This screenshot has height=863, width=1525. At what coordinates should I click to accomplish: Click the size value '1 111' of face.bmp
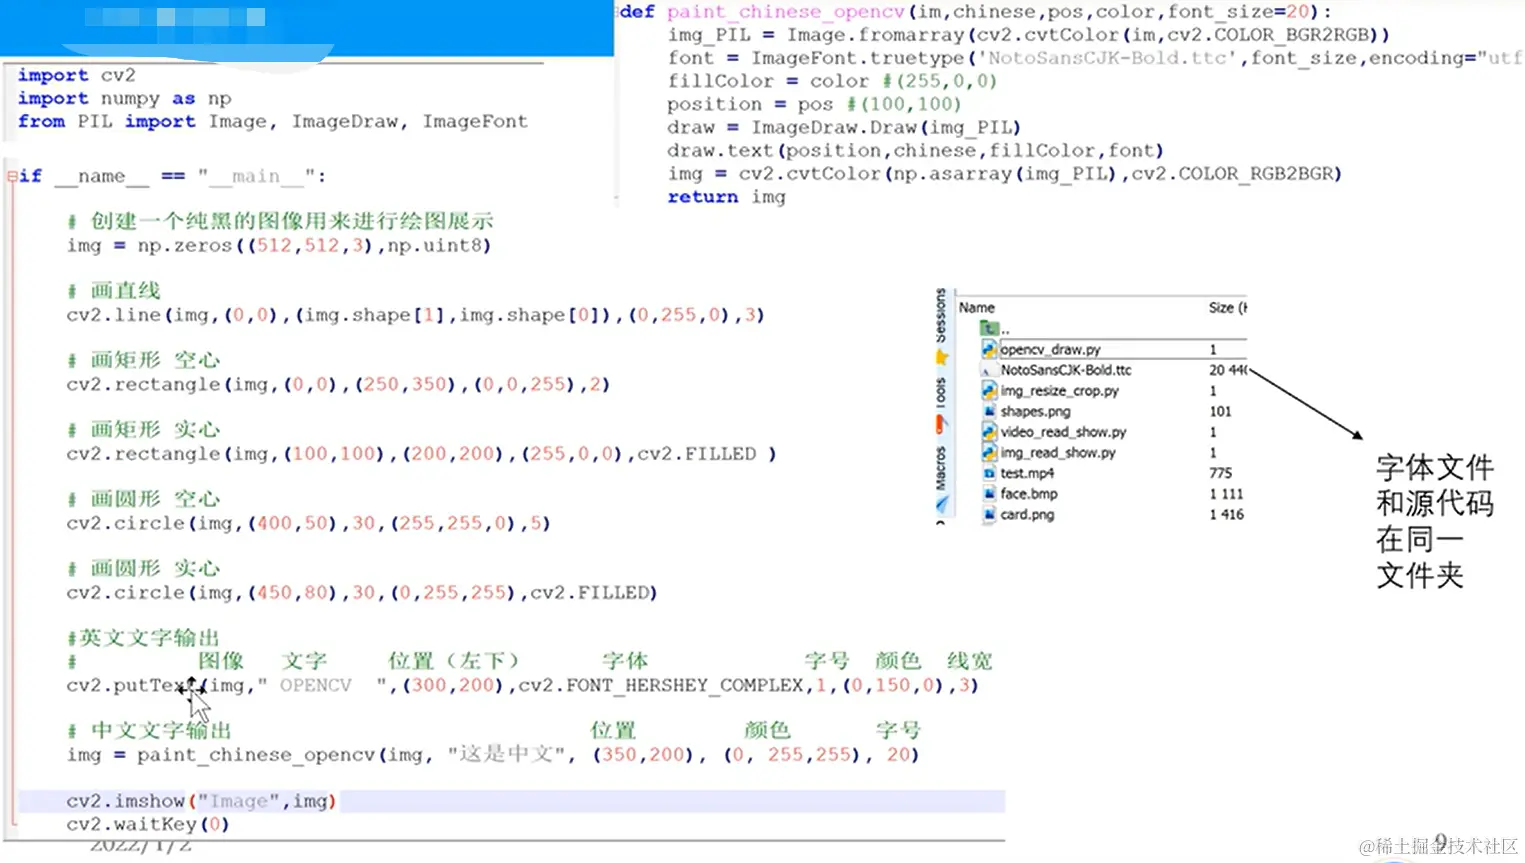point(1226,494)
